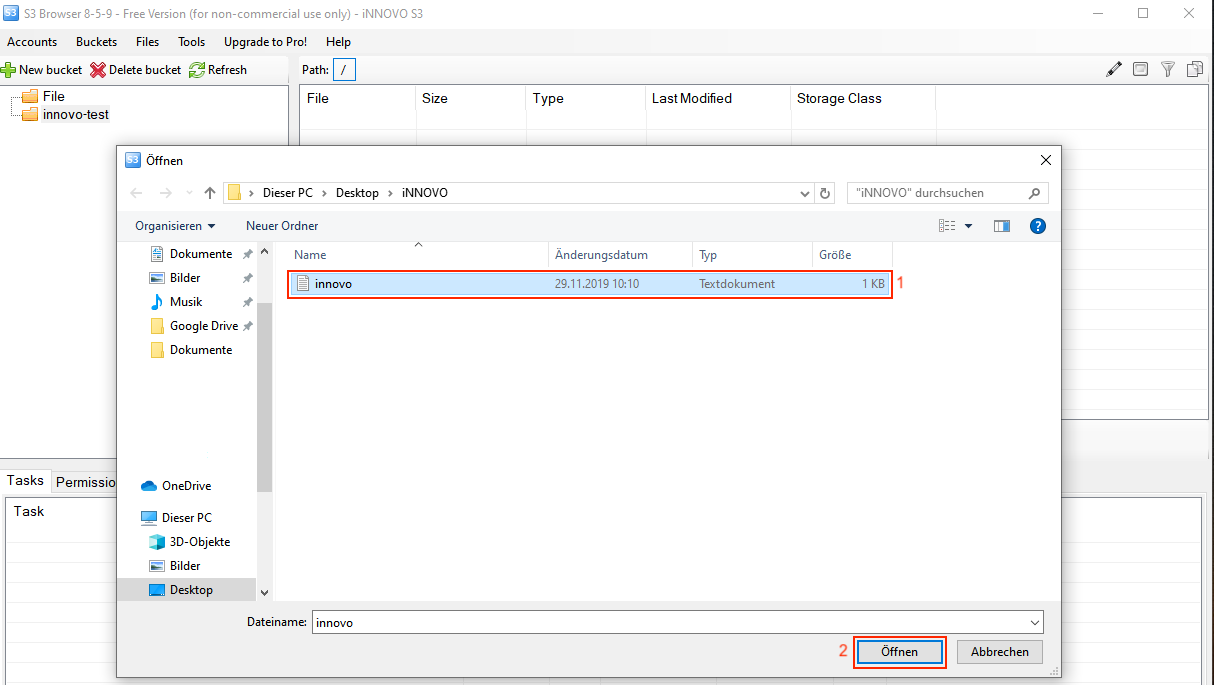This screenshot has width=1214, height=685.
Task: Select the innovo text file
Action: coord(589,284)
